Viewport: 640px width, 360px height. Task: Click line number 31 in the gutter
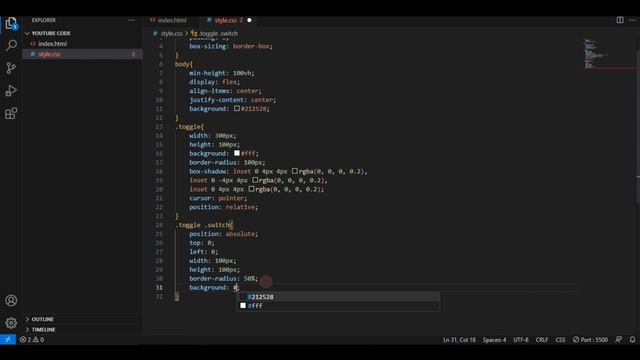coord(159,287)
